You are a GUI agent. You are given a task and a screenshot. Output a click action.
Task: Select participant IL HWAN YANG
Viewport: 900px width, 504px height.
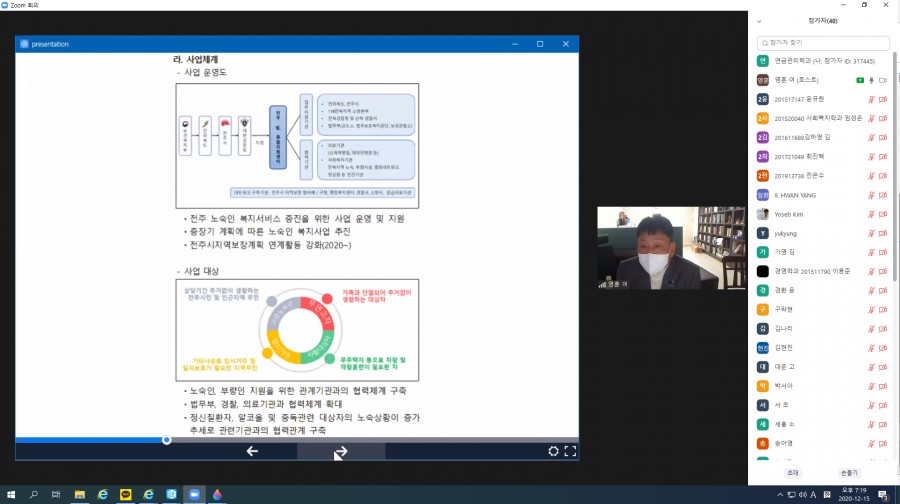[823, 195]
